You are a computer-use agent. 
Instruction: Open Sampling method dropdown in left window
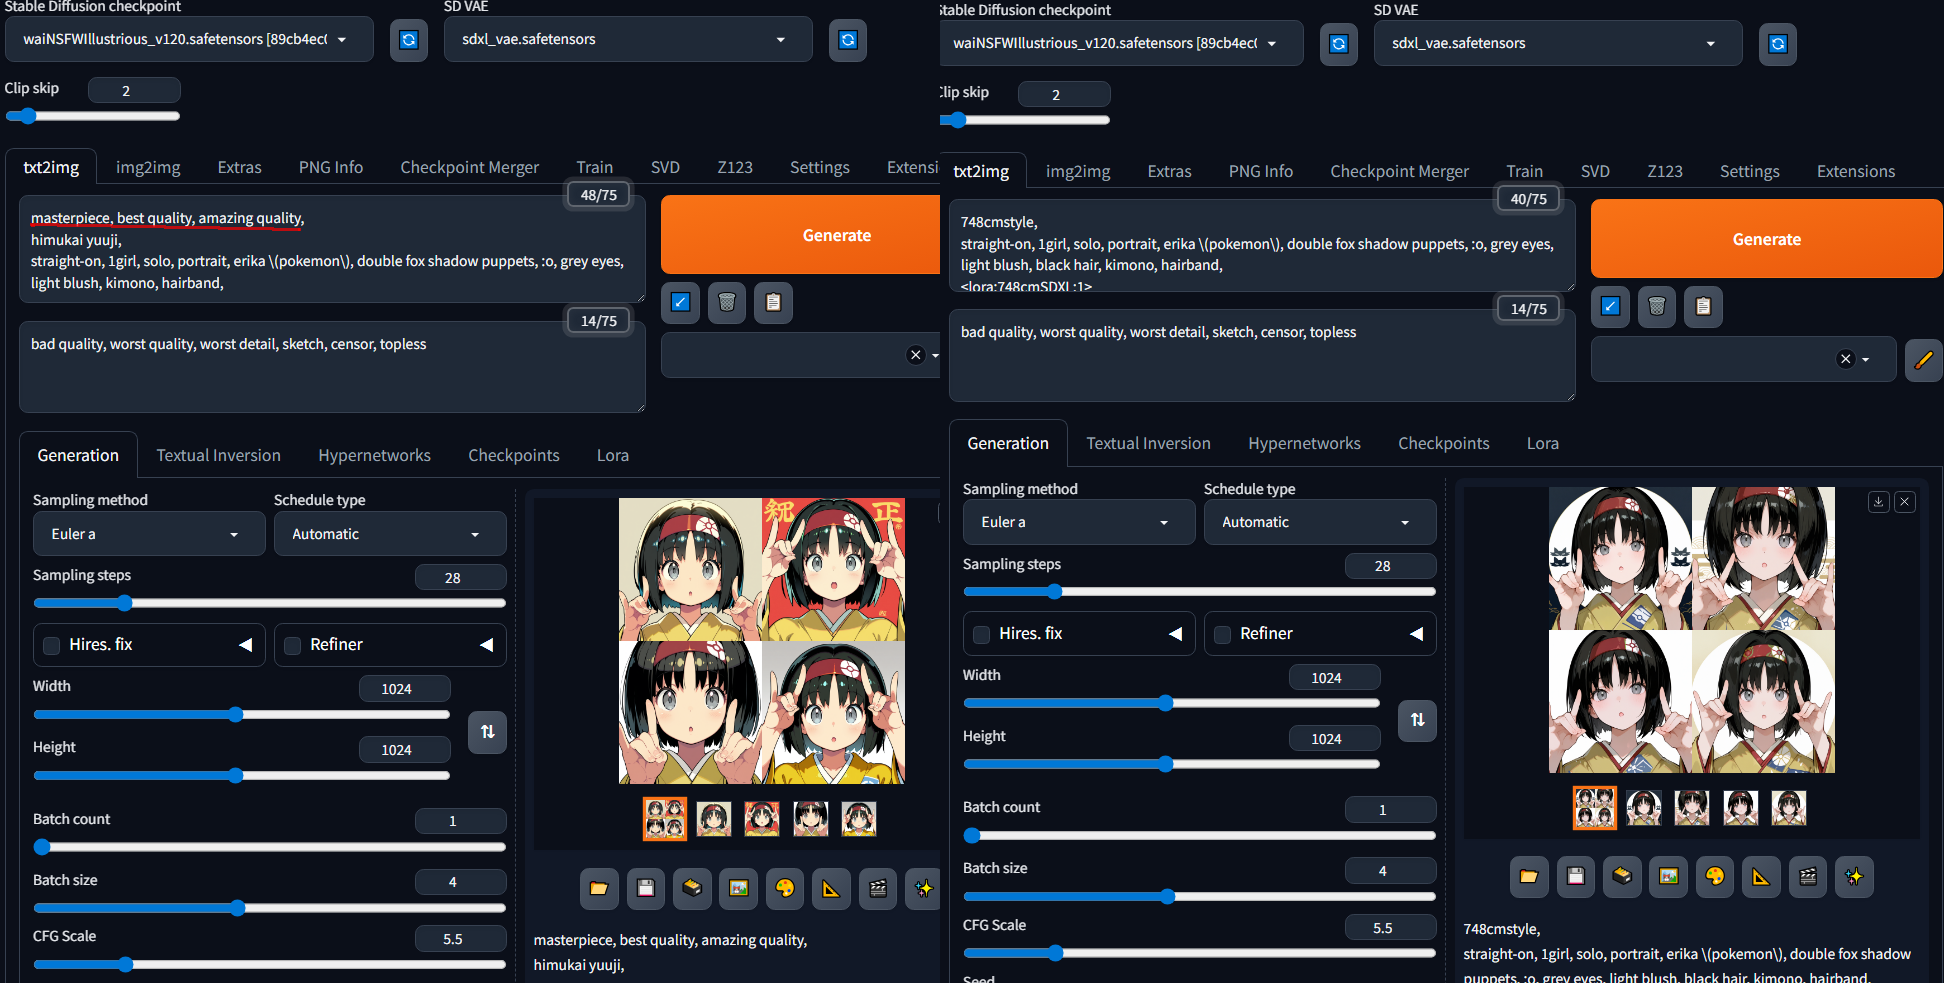tap(149, 534)
